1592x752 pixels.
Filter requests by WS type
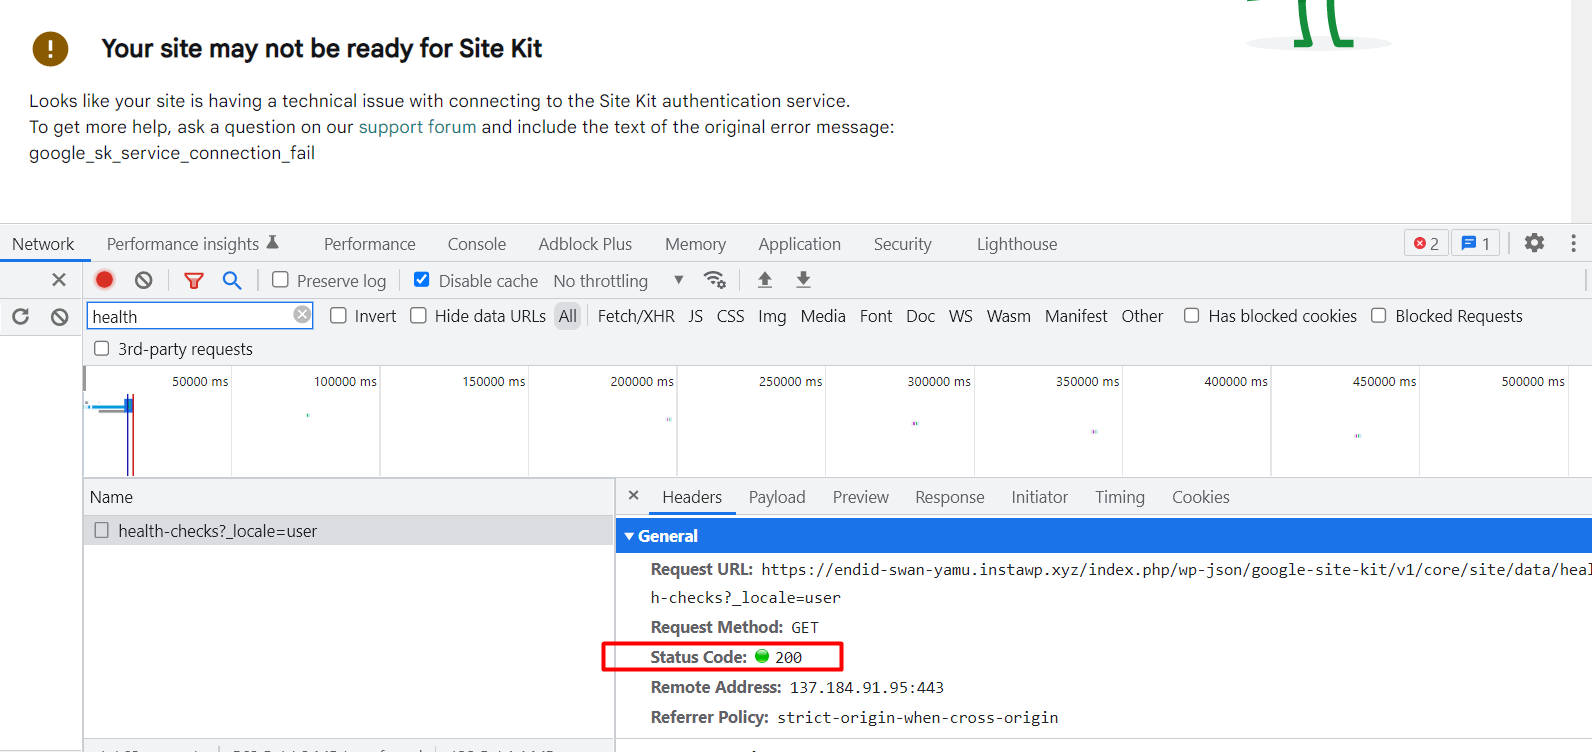pyautogui.click(x=961, y=316)
